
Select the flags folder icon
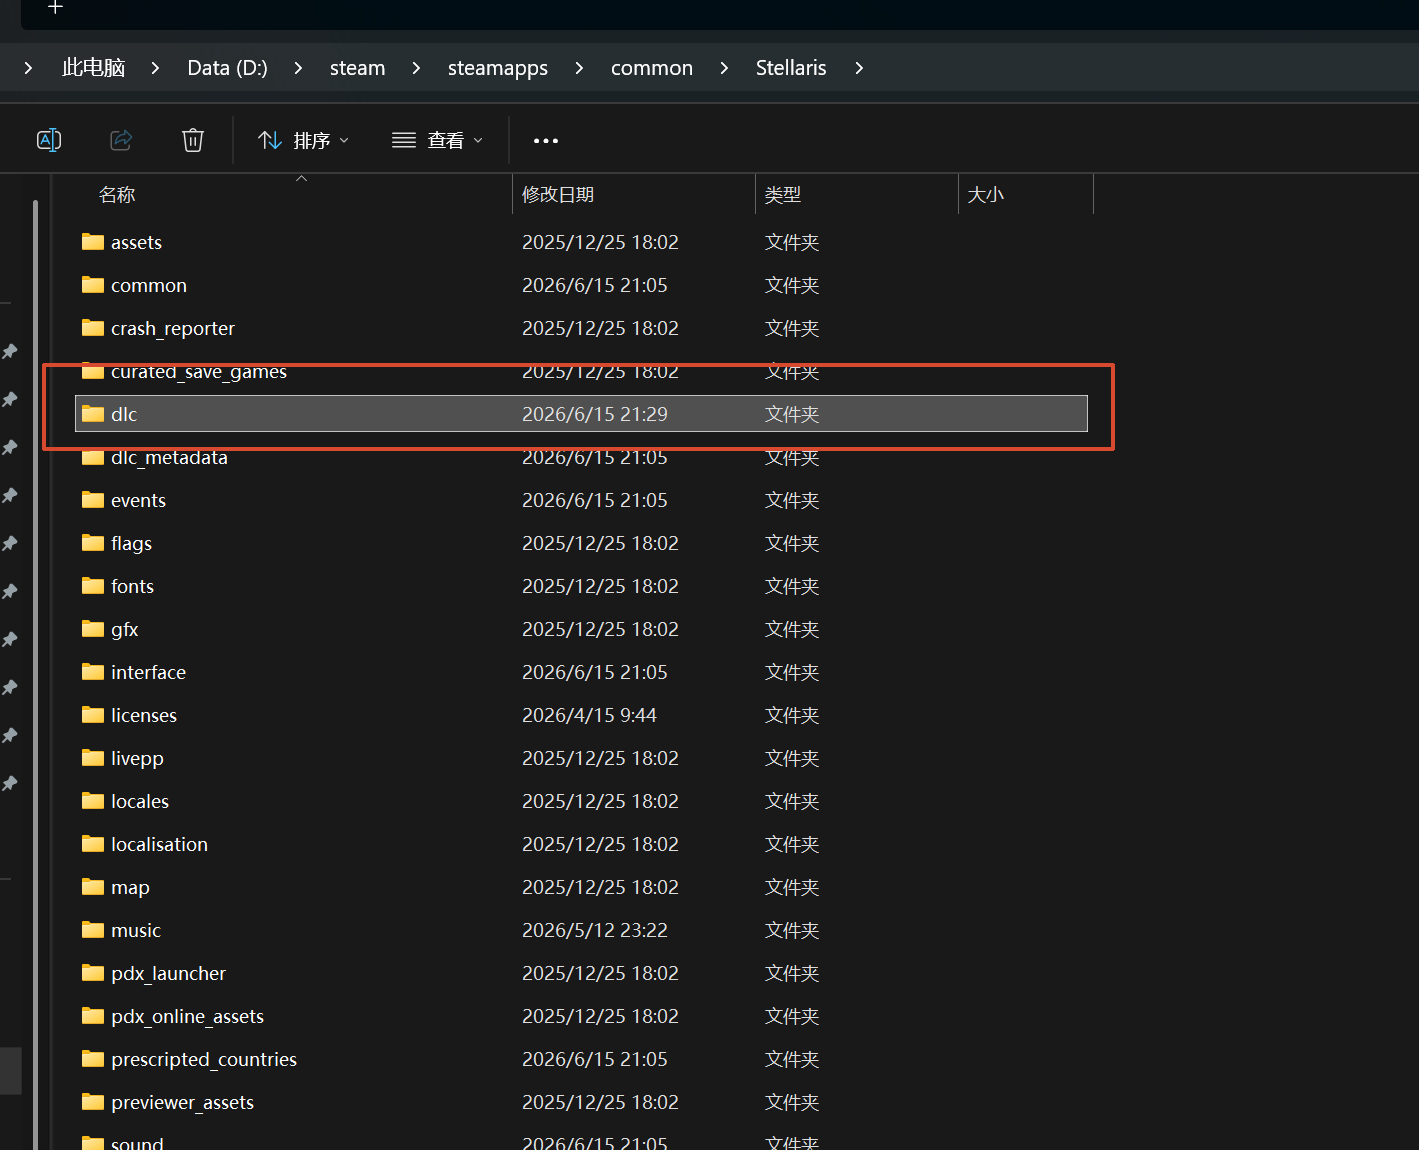click(x=93, y=543)
